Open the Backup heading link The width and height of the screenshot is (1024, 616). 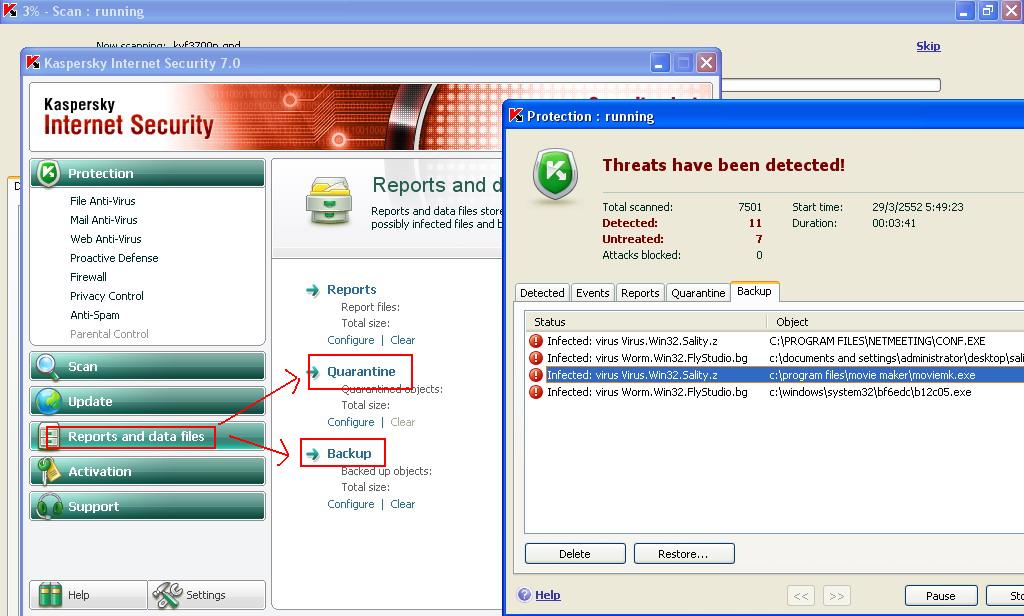(x=349, y=453)
